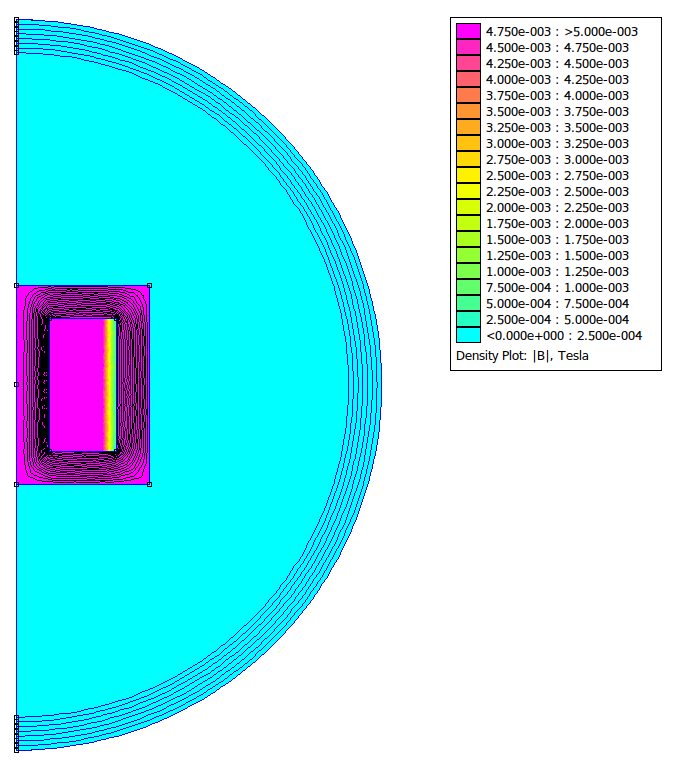Click the middle node on the rectangle's left edge
This screenshot has width=680, height=776.
pyautogui.click(x=17, y=384)
